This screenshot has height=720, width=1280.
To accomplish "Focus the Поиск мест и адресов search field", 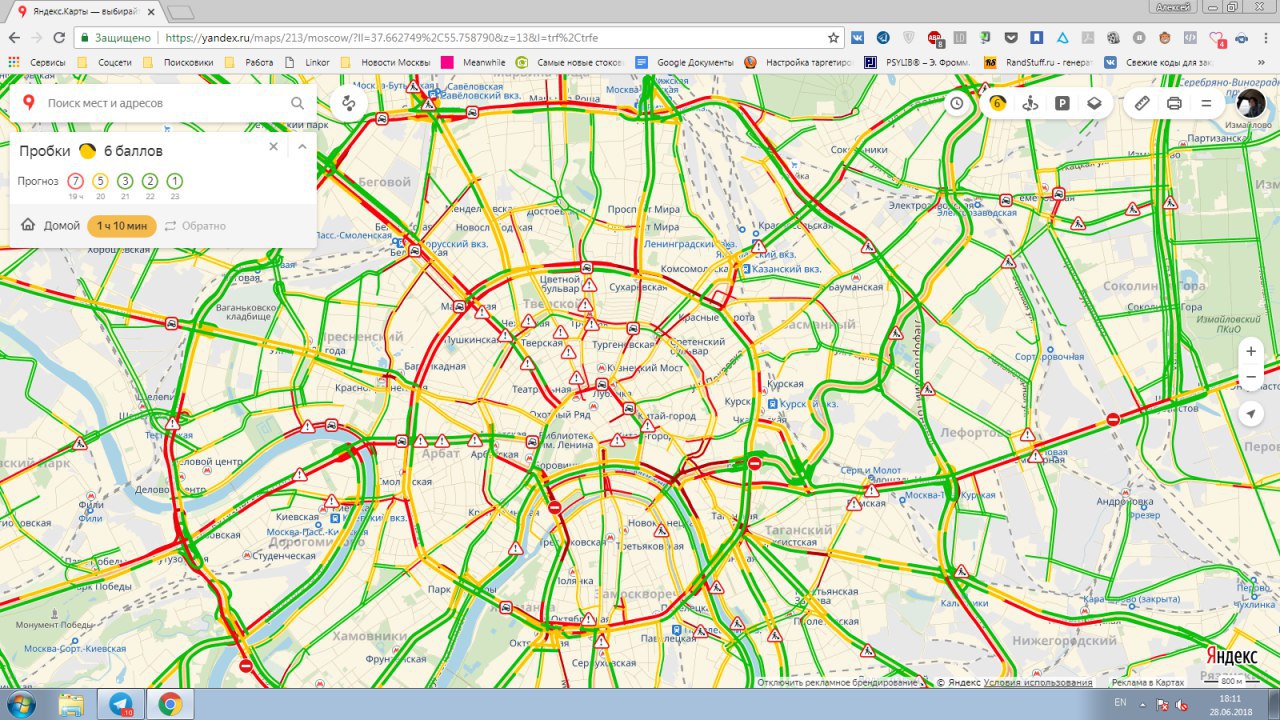I will pyautogui.click(x=165, y=103).
